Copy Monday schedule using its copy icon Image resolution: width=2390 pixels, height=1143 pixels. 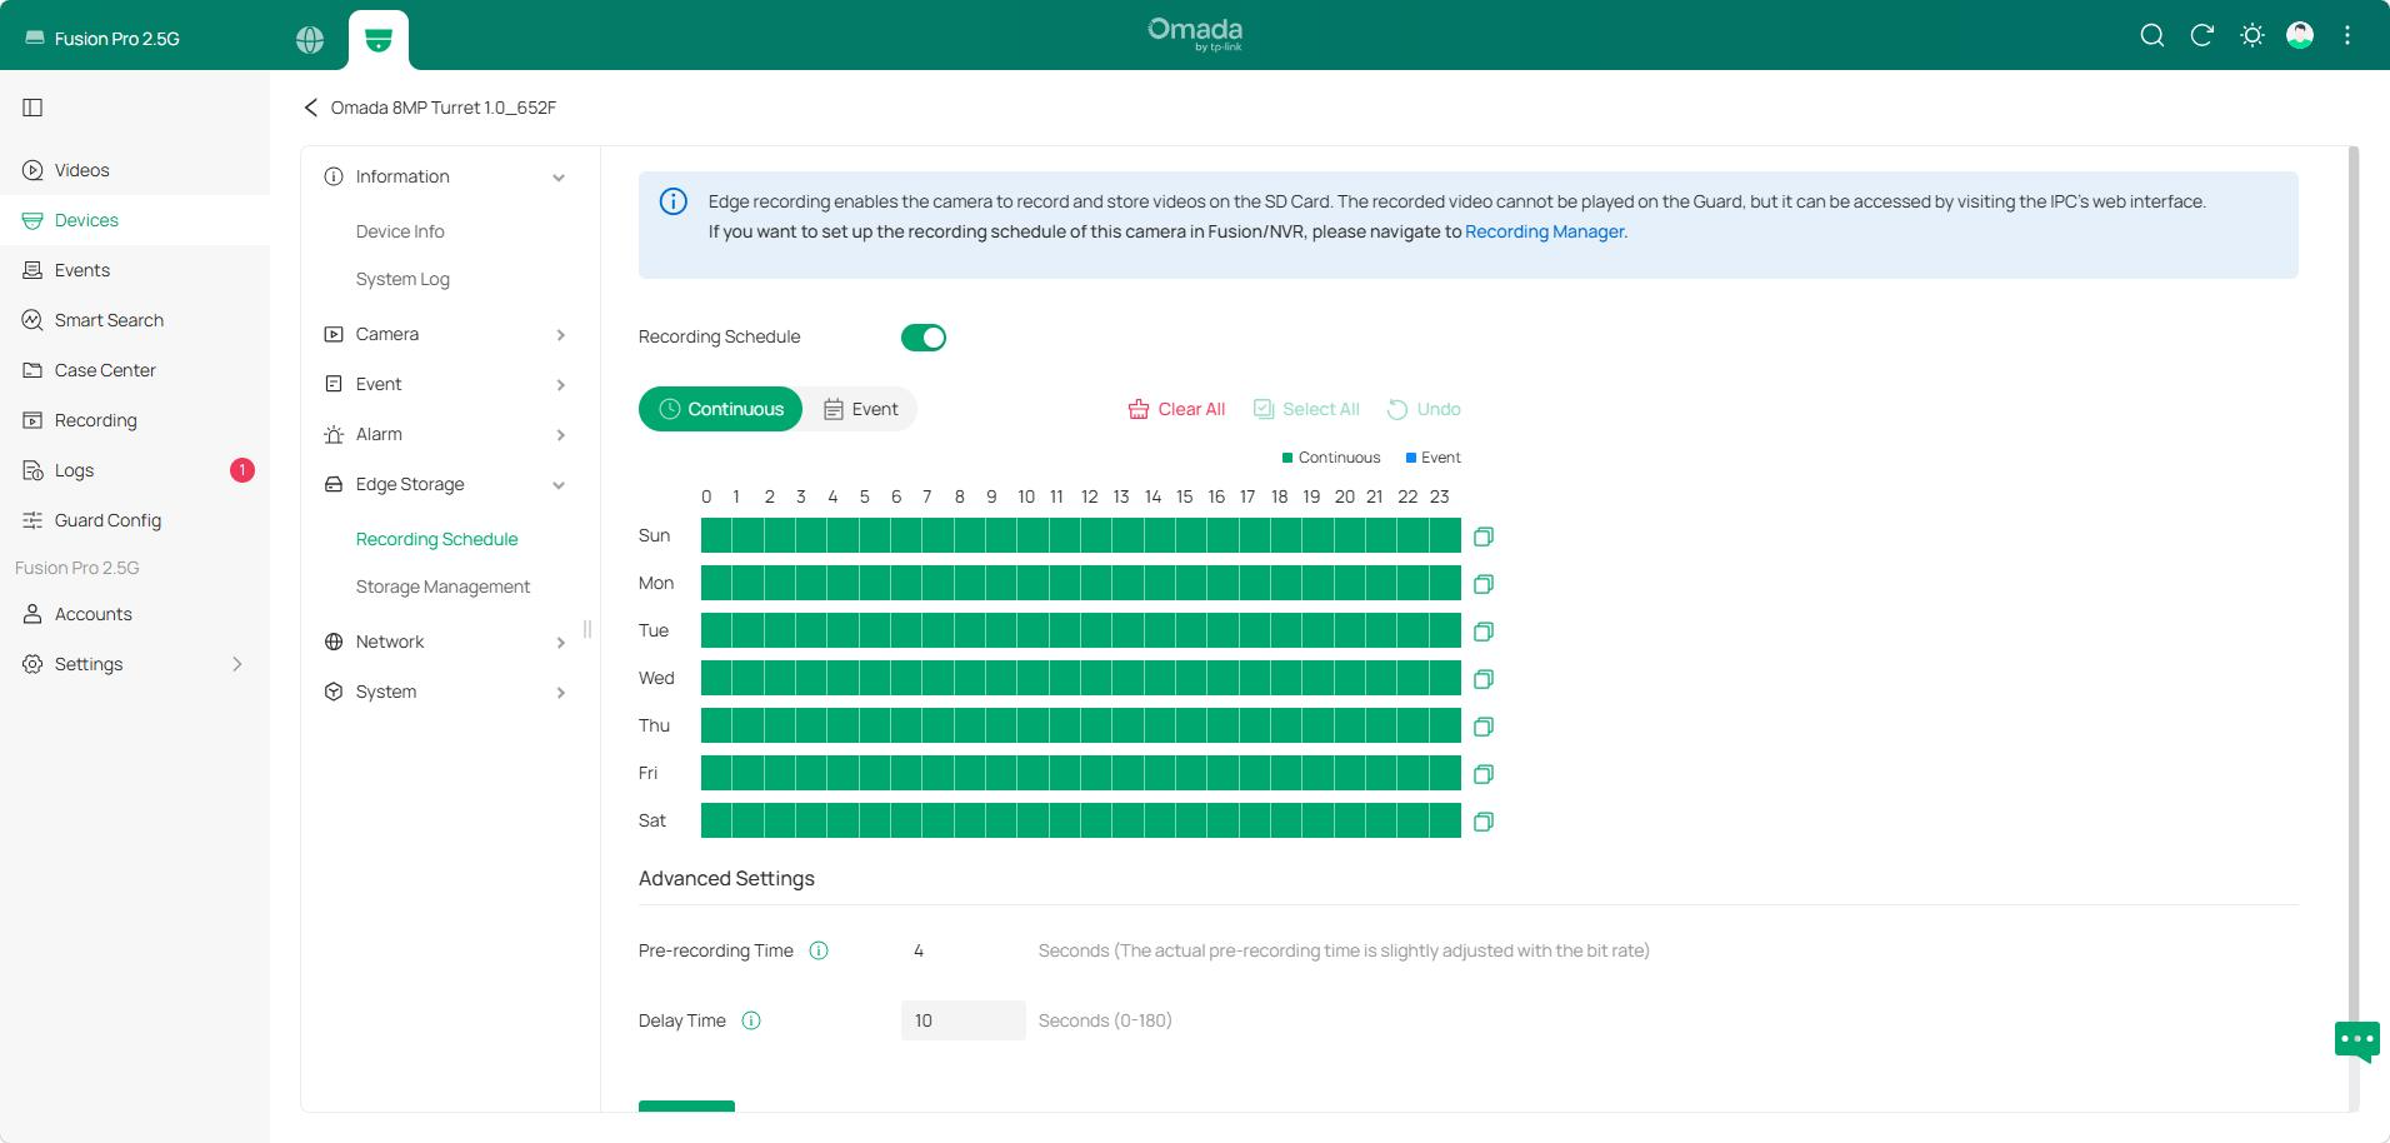1483,584
